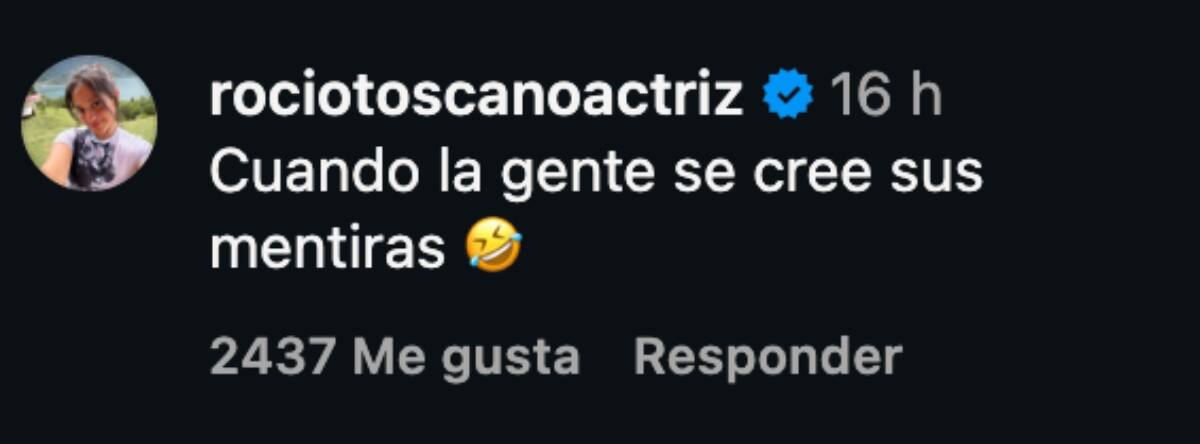
Task: Click the word 'mentiras' in the comment
Action: tap(328, 248)
